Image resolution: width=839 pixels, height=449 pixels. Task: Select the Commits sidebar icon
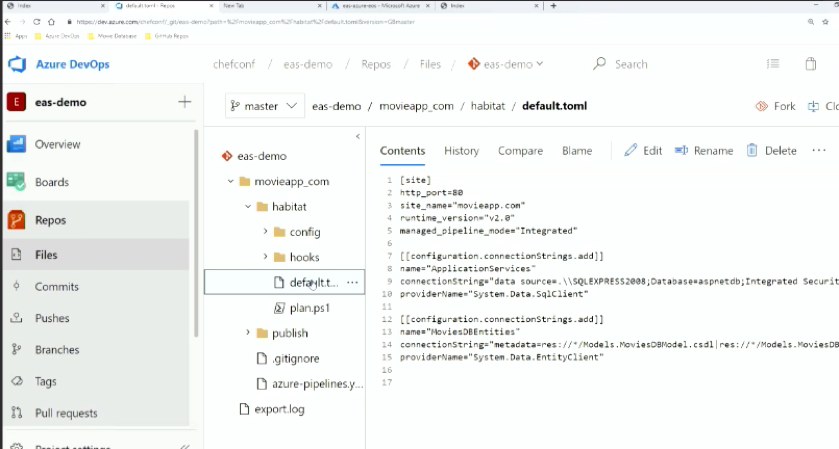pyautogui.click(x=16, y=286)
